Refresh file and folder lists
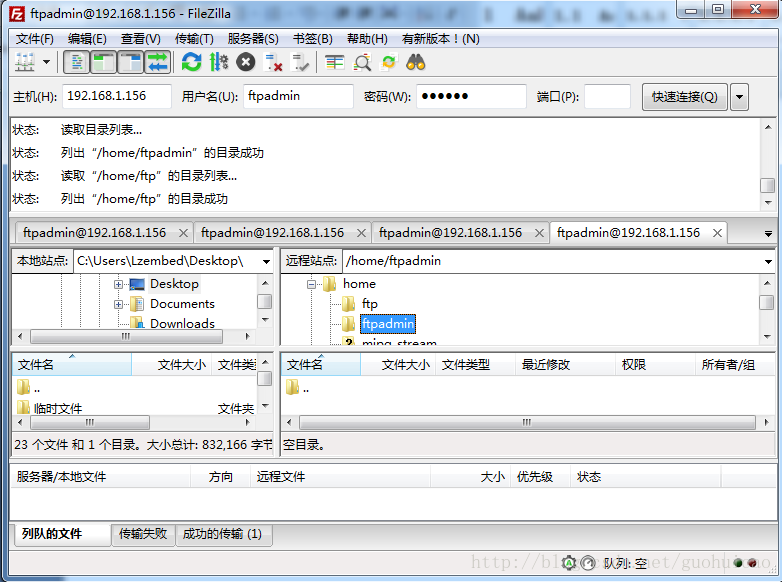 coord(192,62)
